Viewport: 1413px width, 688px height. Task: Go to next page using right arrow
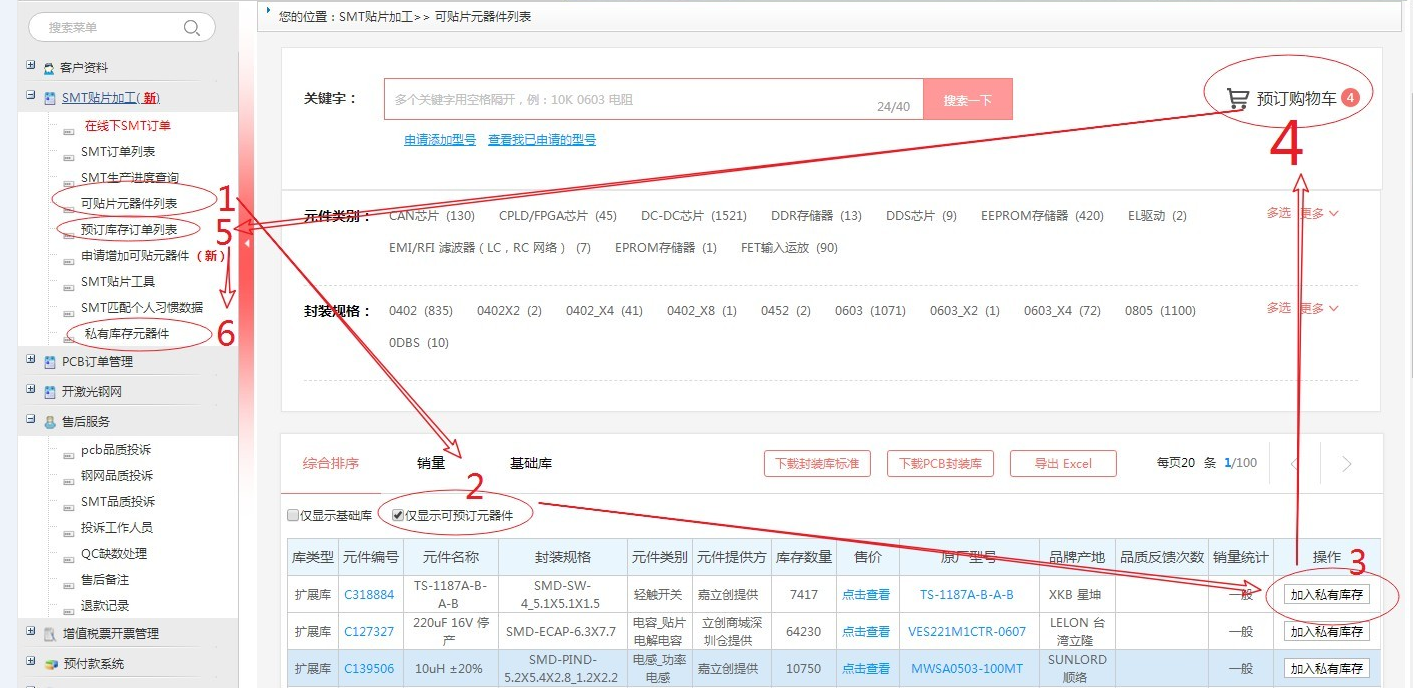tap(1346, 464)
